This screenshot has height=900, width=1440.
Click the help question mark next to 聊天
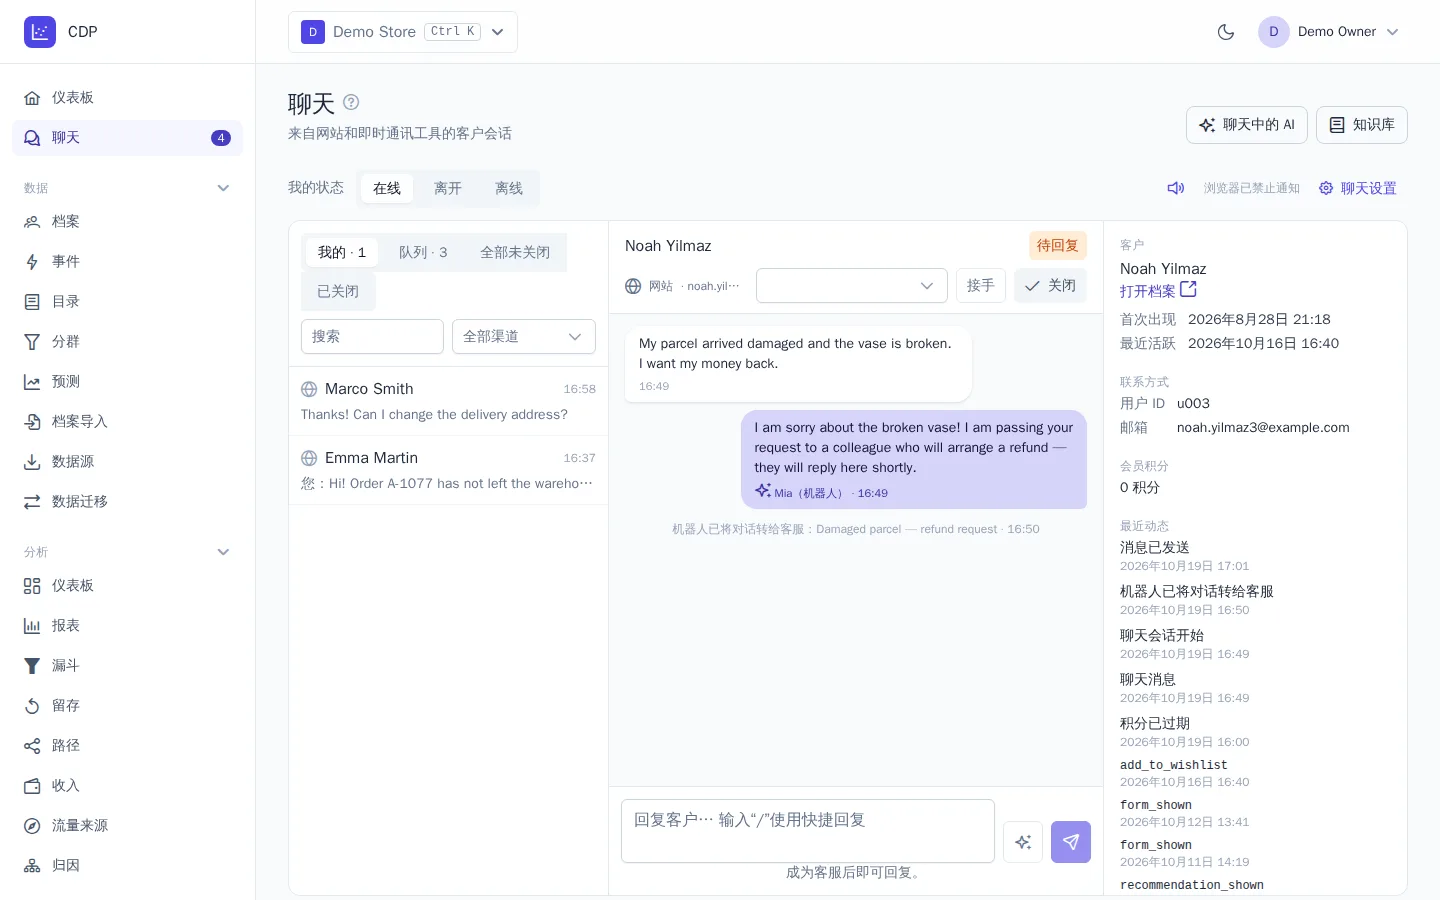(351, 102)
